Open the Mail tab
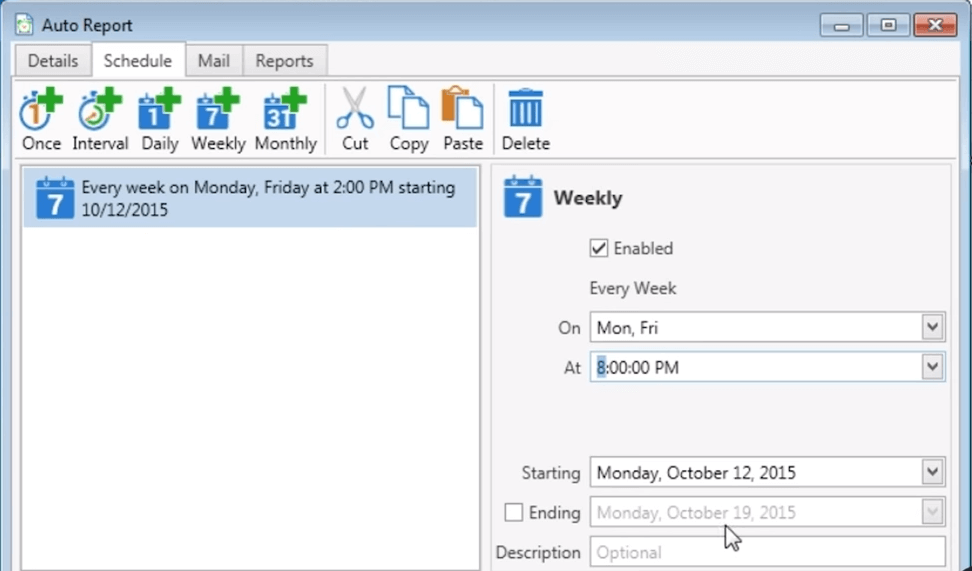The width and height of the screenshot is (972, 571). click(214, 61)
